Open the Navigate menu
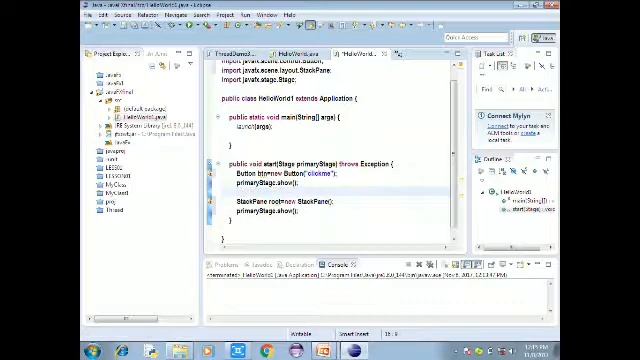Image resolution: width=640 pixels, height=360 pixels. [x=176, y=15]
